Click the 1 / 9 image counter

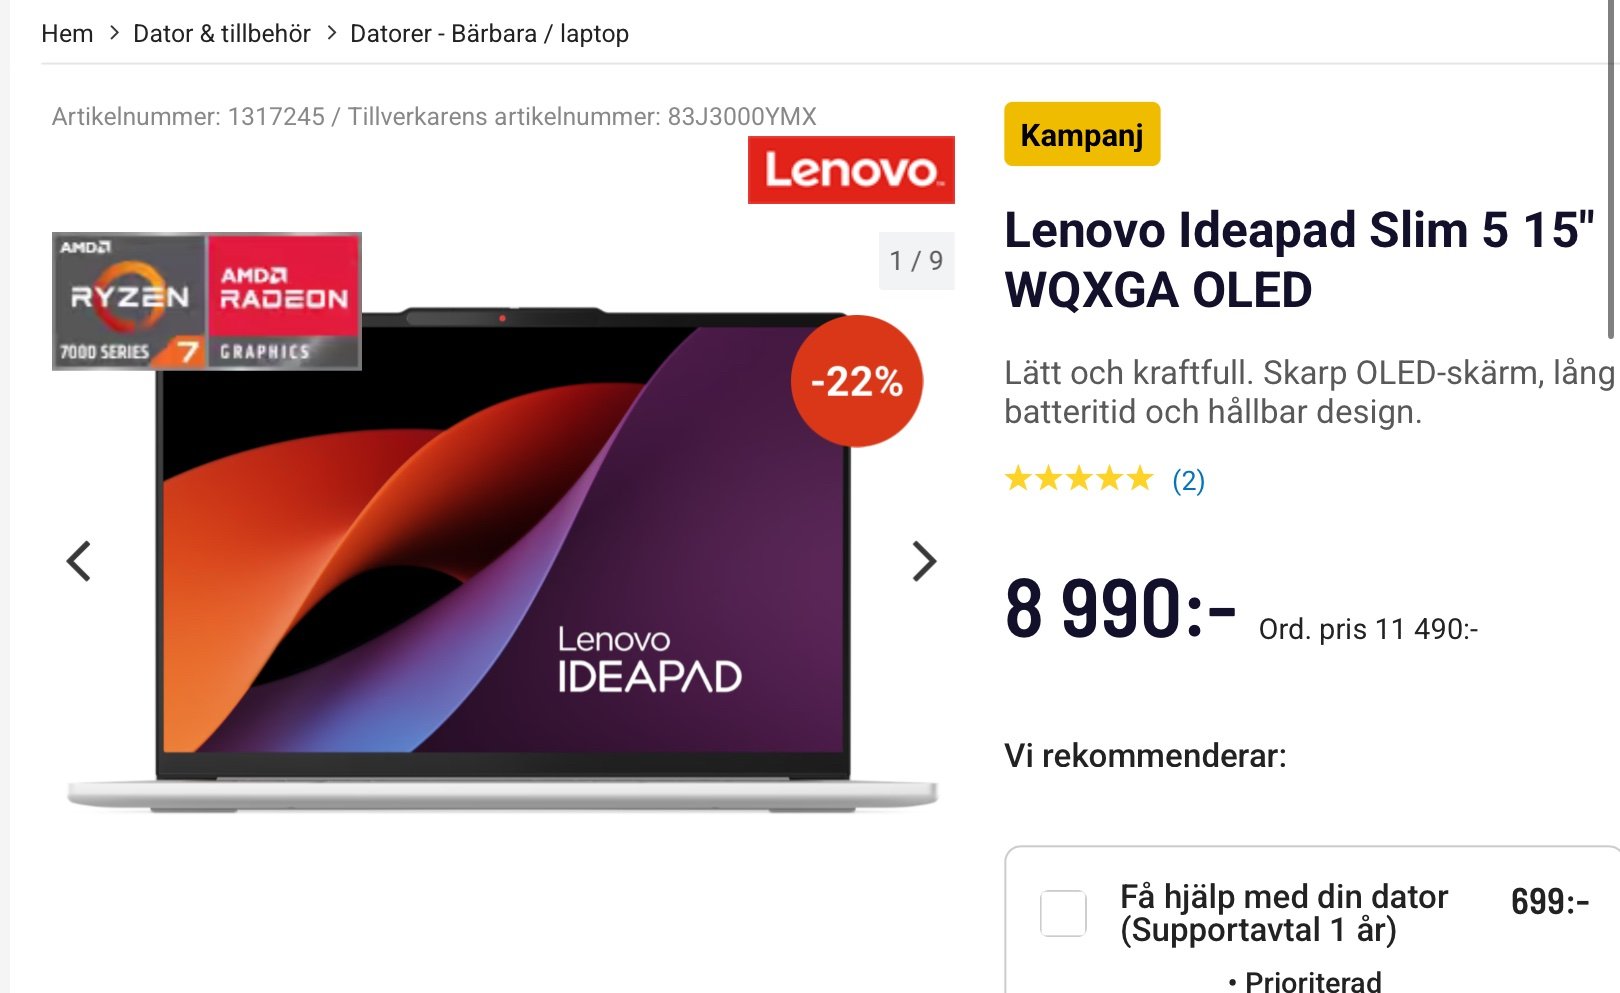pyautogui.click(x=916, y=261)
